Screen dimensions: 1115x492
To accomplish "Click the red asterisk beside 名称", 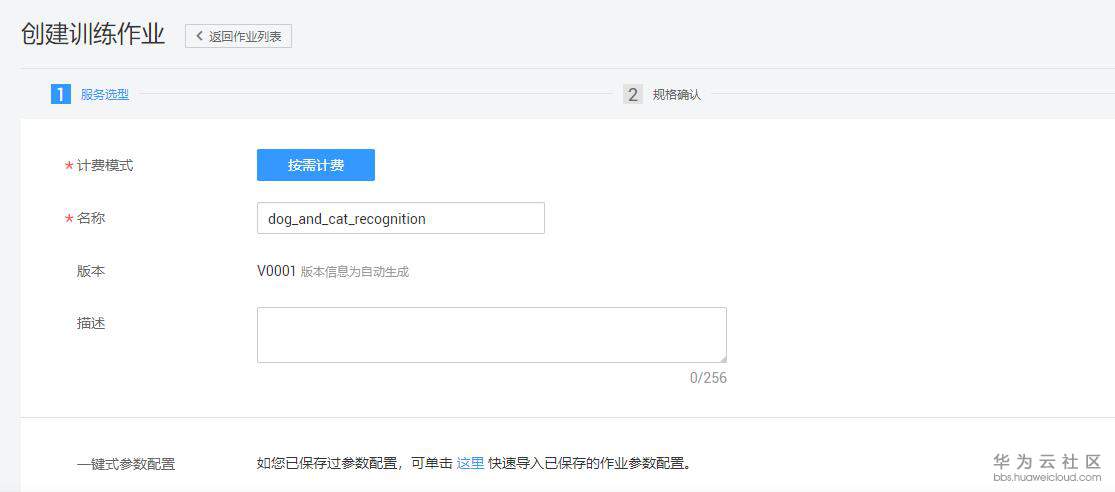I will (x=69, y=218).
